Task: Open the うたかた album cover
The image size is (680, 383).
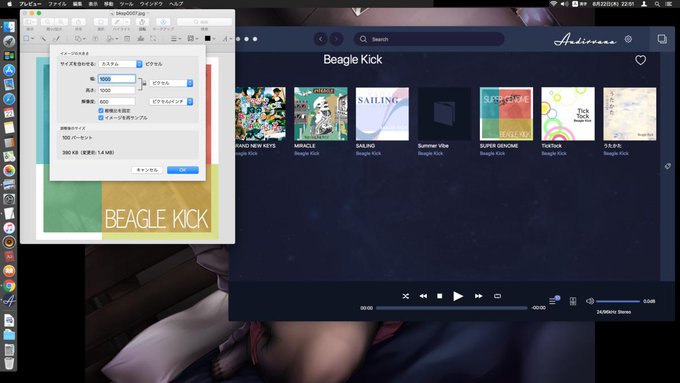Action: 630,114
